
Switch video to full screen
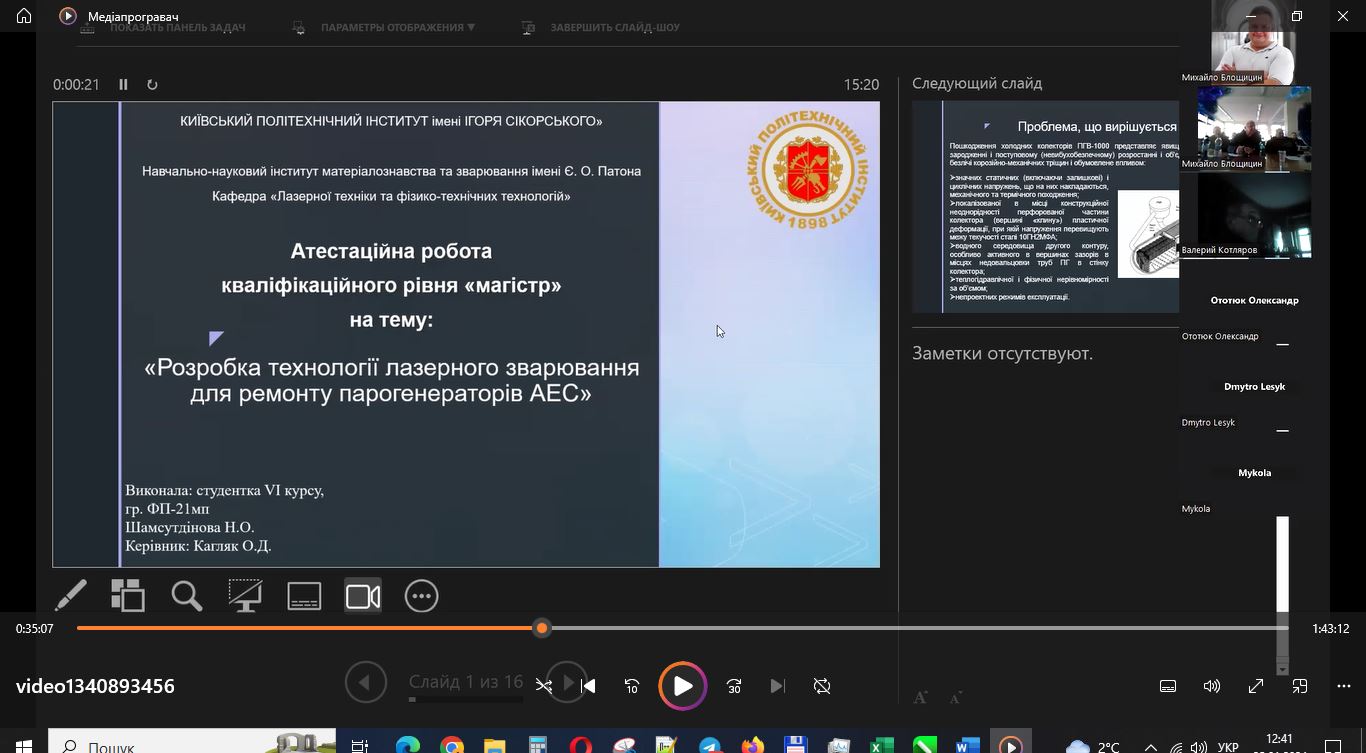1256,686
